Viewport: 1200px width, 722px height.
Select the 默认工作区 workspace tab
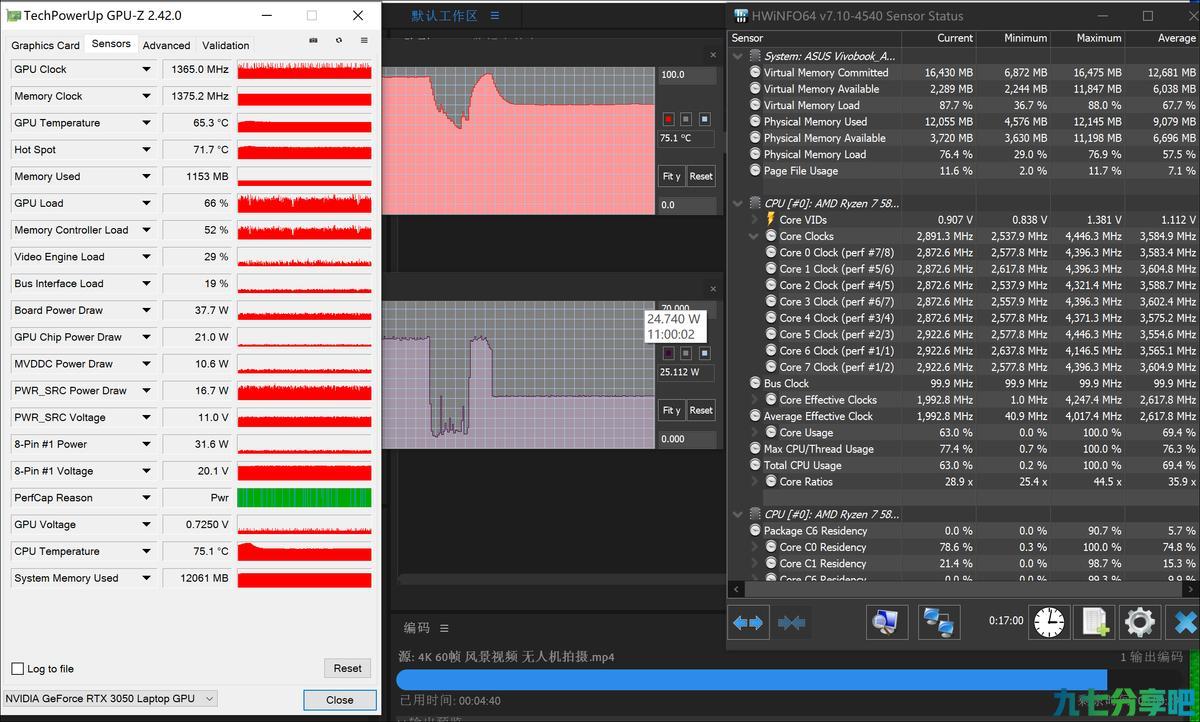click(x=445, y=16)
